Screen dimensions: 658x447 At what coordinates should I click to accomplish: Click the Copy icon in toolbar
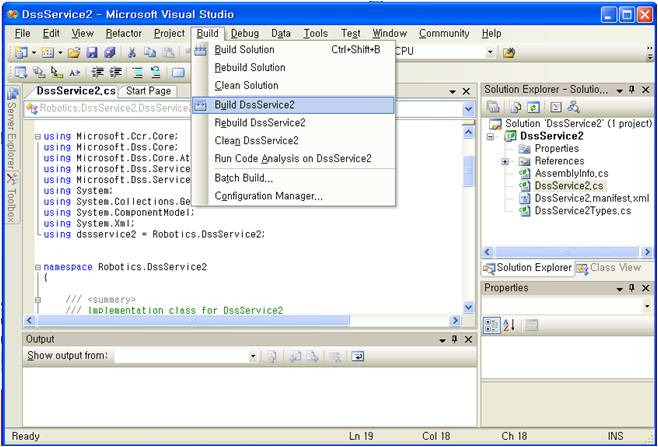click(150, 52)
